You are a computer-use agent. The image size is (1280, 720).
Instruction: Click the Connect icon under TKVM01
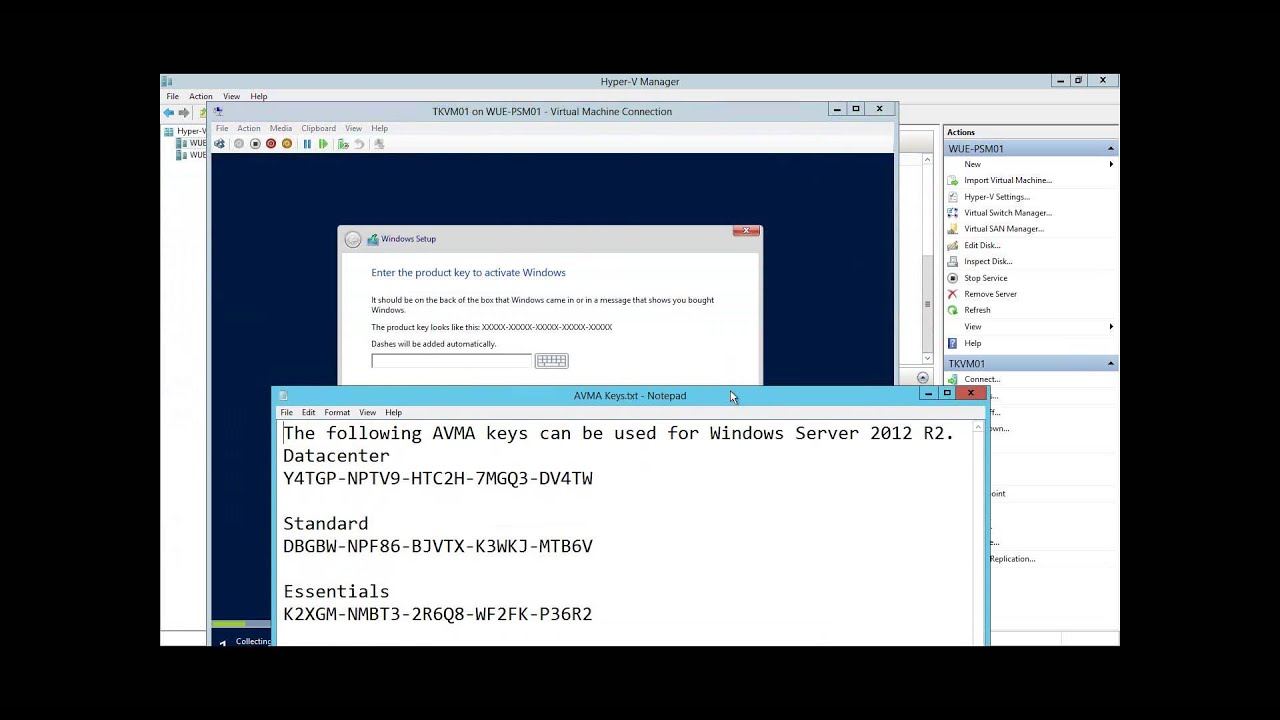point(953,379)
